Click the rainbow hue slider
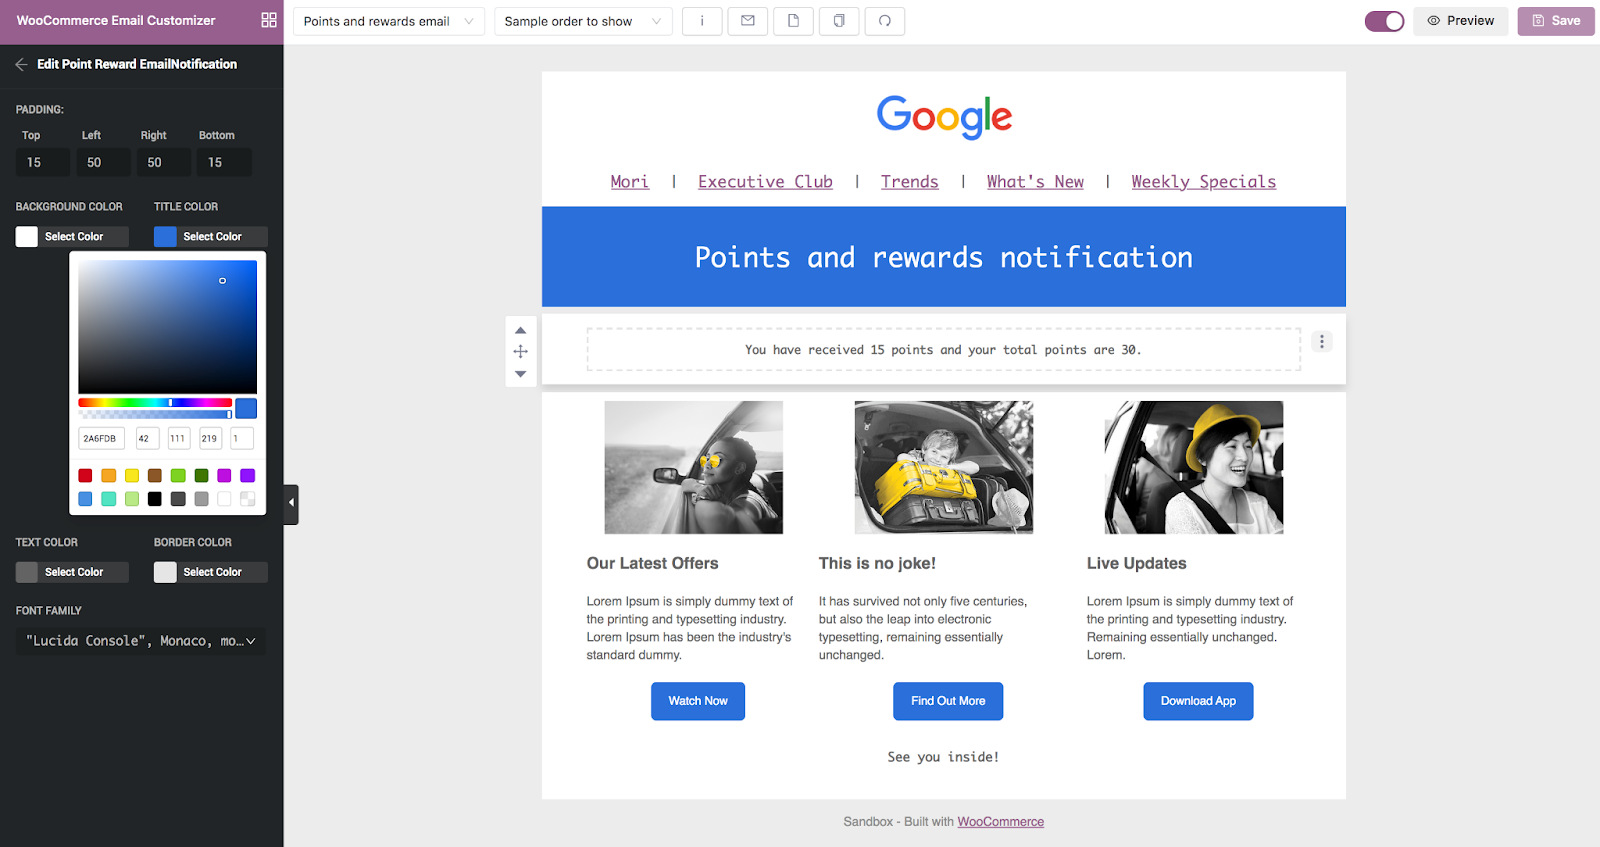The width and height of the screenshot is (1600, 847). (155, 403)
